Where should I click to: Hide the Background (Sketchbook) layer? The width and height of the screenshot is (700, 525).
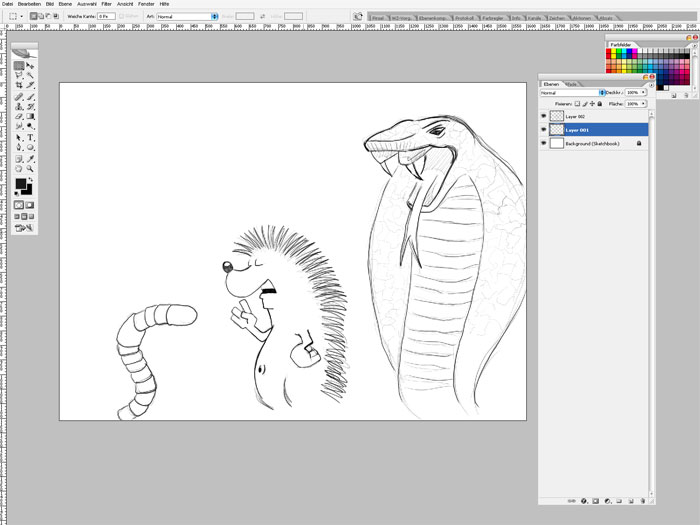[544, 143]
